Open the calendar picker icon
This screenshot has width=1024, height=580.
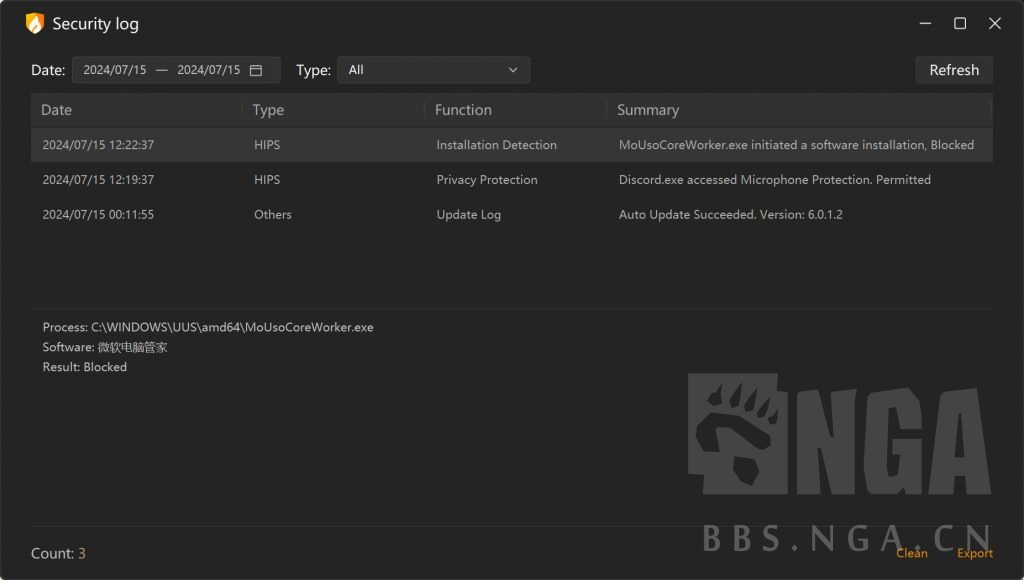(256, 70)
